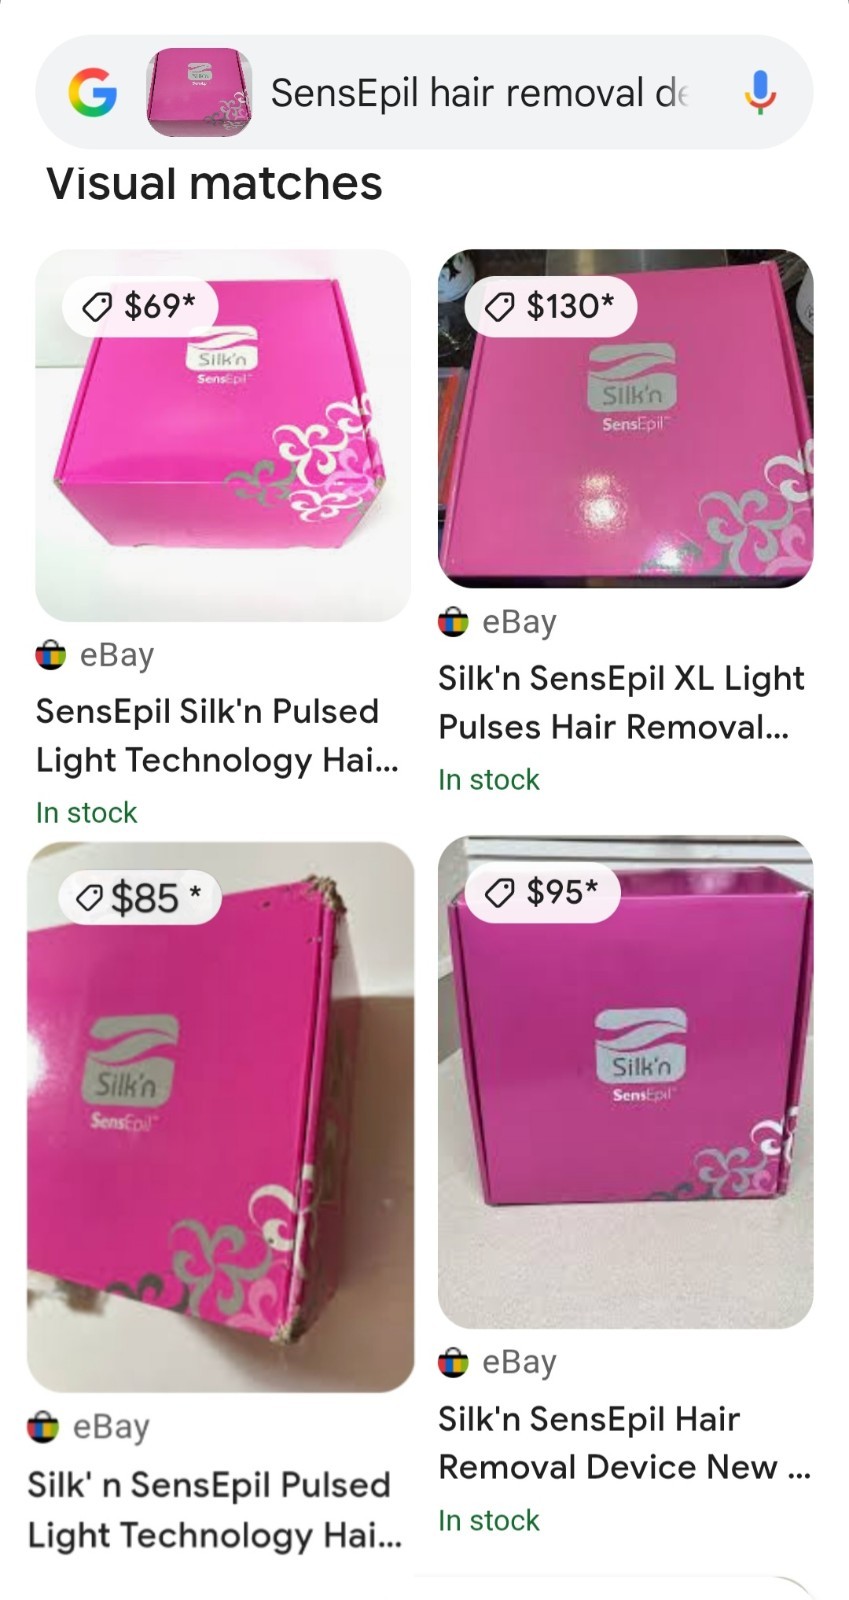Open Silk'n SensEpil XL Light Pulses listing

tap(621, 702)
